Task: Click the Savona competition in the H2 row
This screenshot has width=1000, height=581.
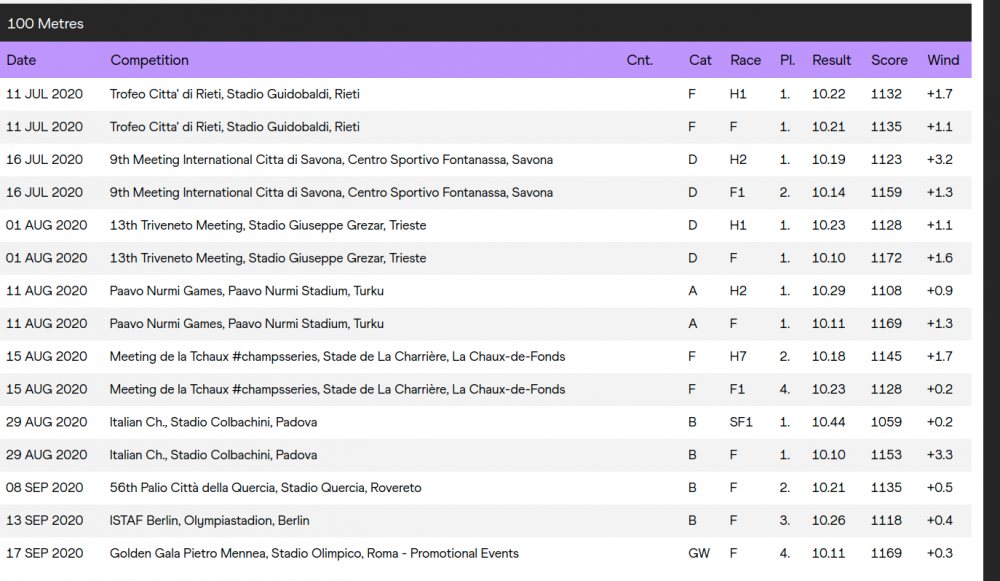Action: (331, 159)
